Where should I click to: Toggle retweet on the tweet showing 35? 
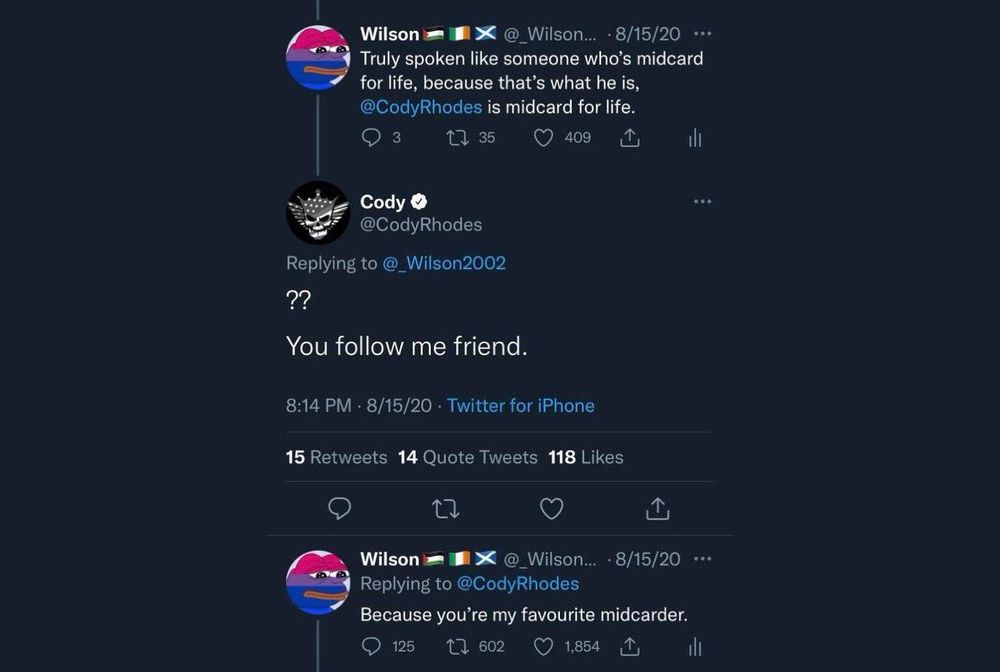(x=459, y=138)
